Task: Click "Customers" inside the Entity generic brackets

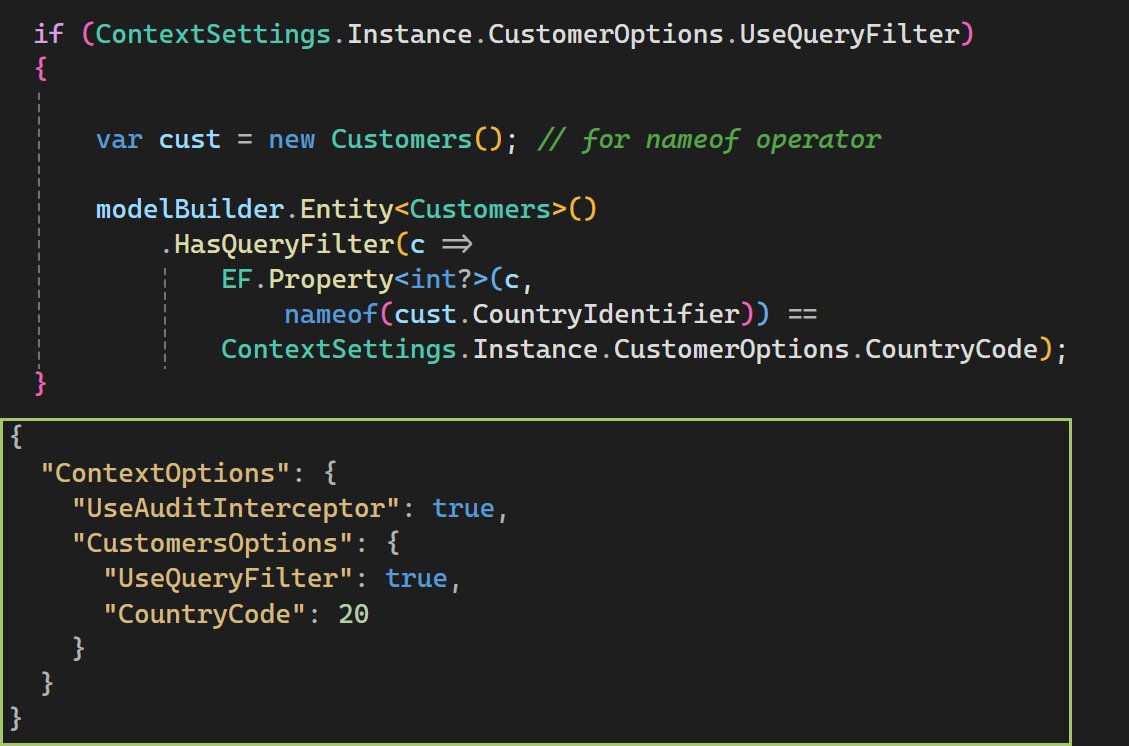Action: 480,209
